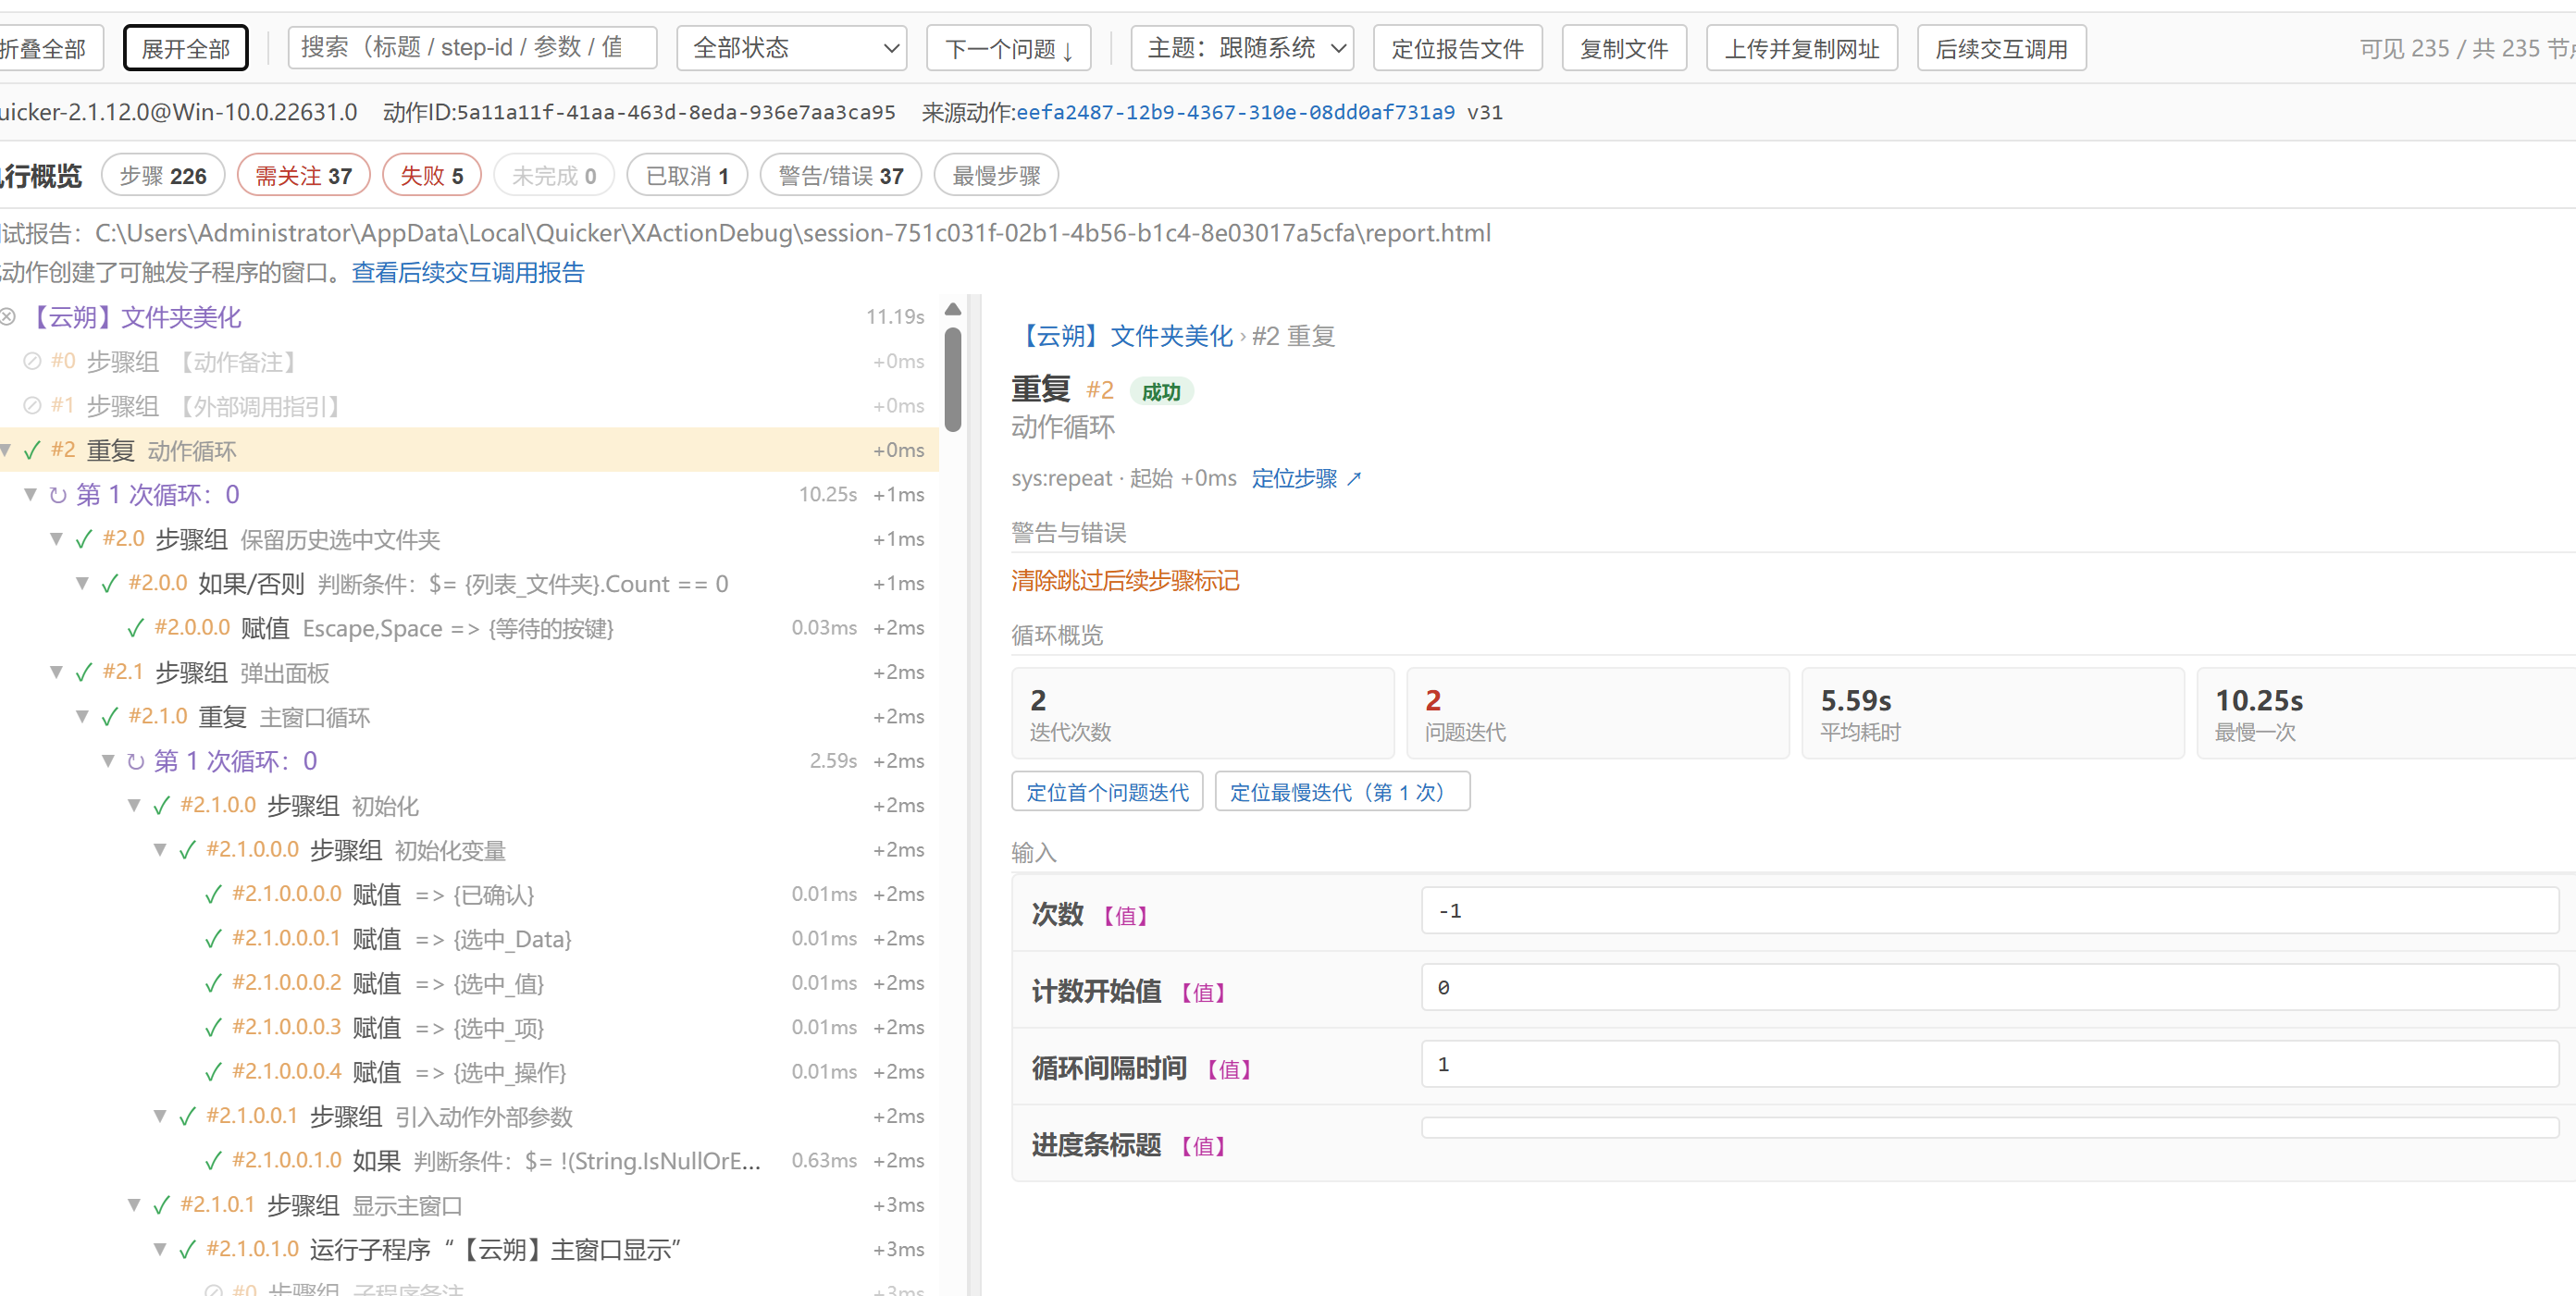Select step #2.1.0.0.0.0 赋值 {已确认}
The height and width of the screenshot is (1296, 2576).
[470, 894]
